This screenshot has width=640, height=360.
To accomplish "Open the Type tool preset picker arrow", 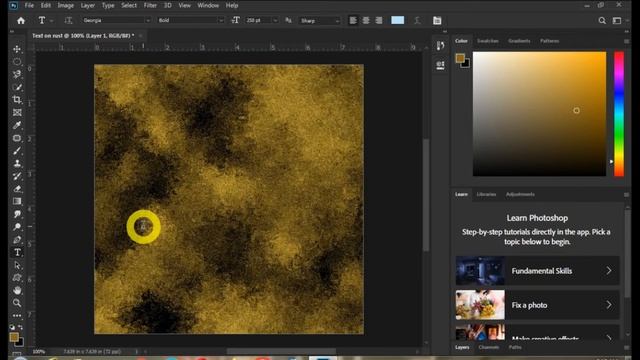I will pyautogui.click(x=51, y=20).
